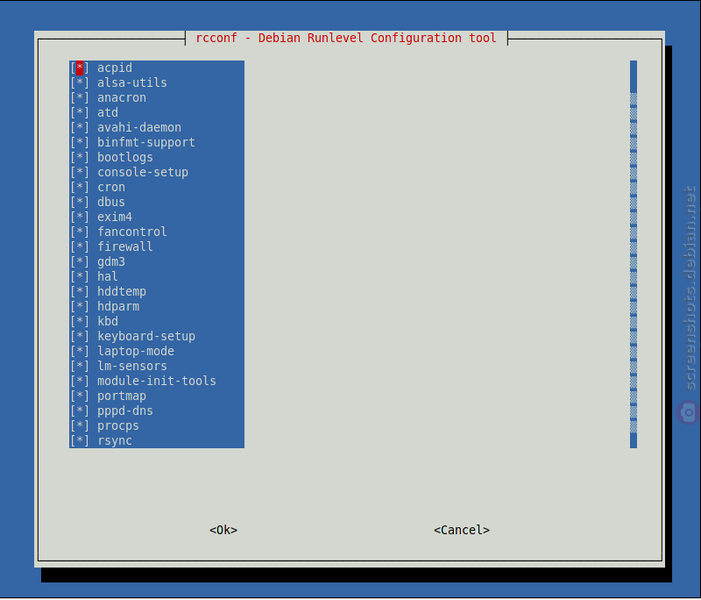The width and height of the screenshot is (701, 600).
Task: Select the lm-sensors label
Action: (132, 366)
